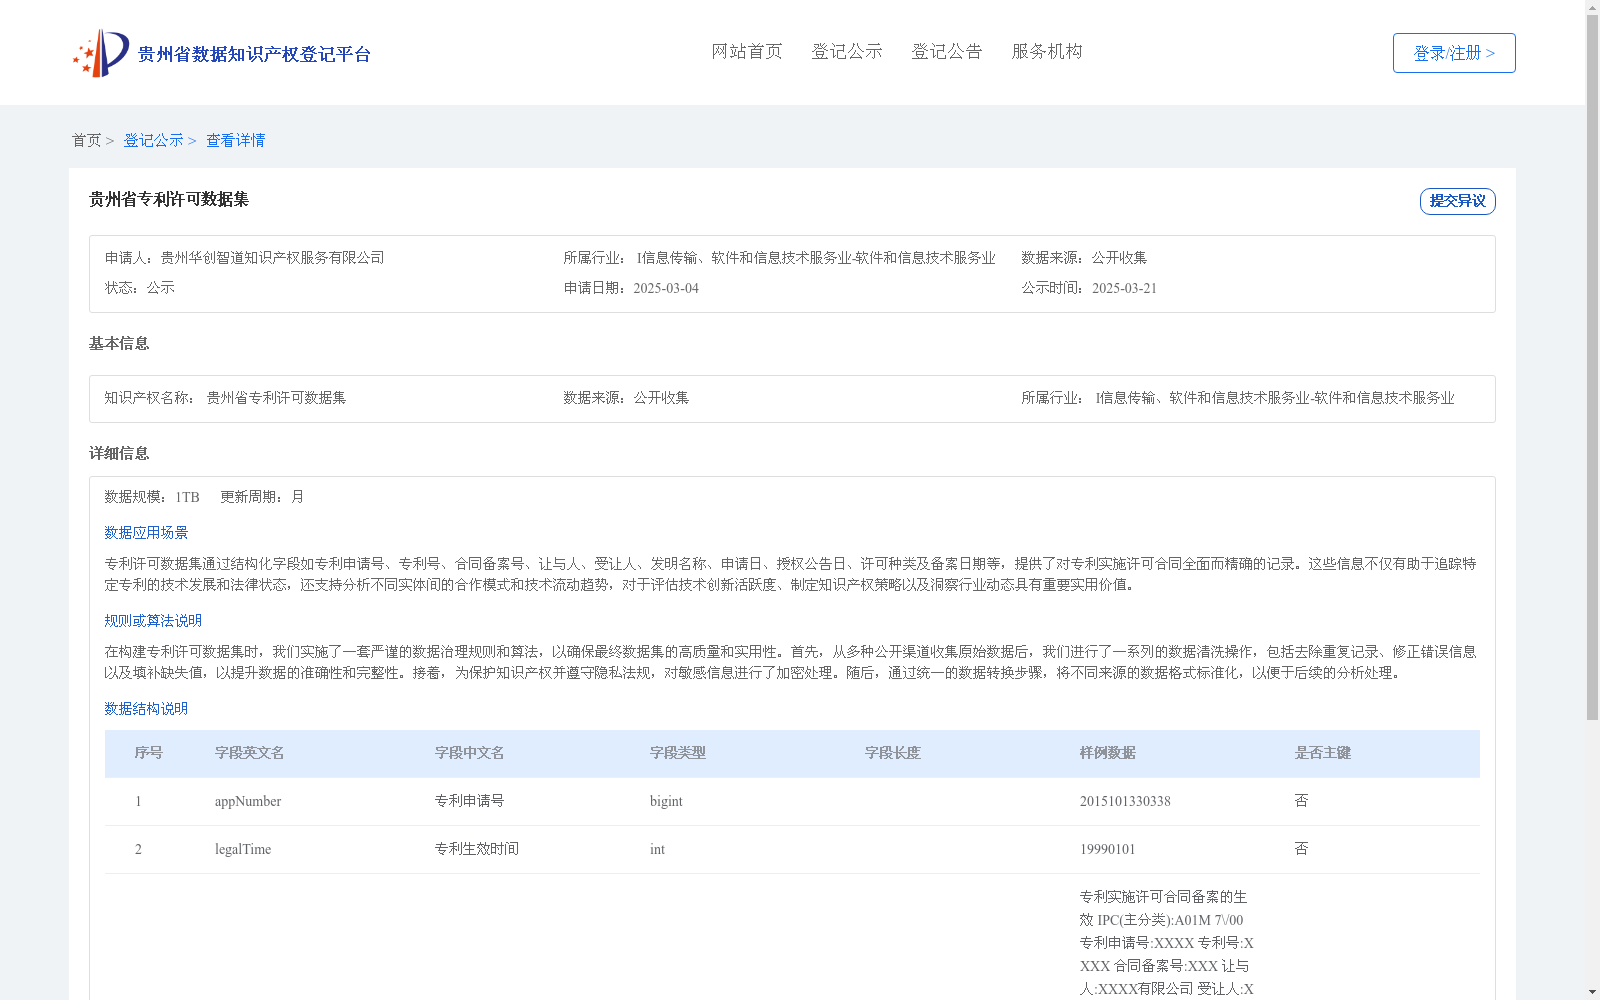Click the 字段英文名 column header
The height and width of the screenshot is (1000, 1600).
[x=250, y=753]
